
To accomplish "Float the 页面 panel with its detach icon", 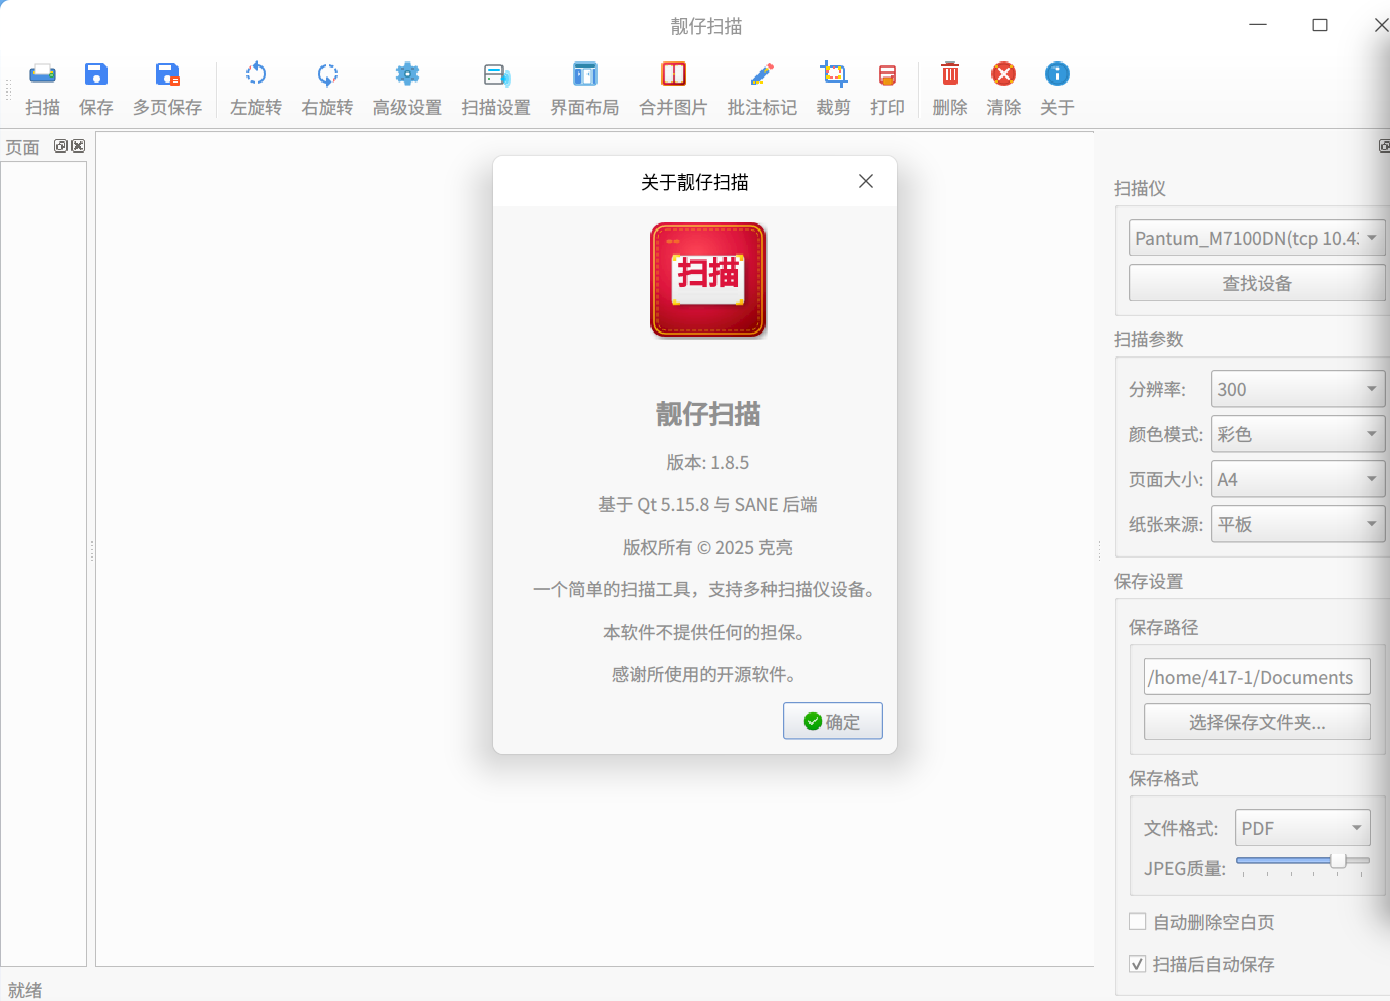I will click(x=61, y=146).
